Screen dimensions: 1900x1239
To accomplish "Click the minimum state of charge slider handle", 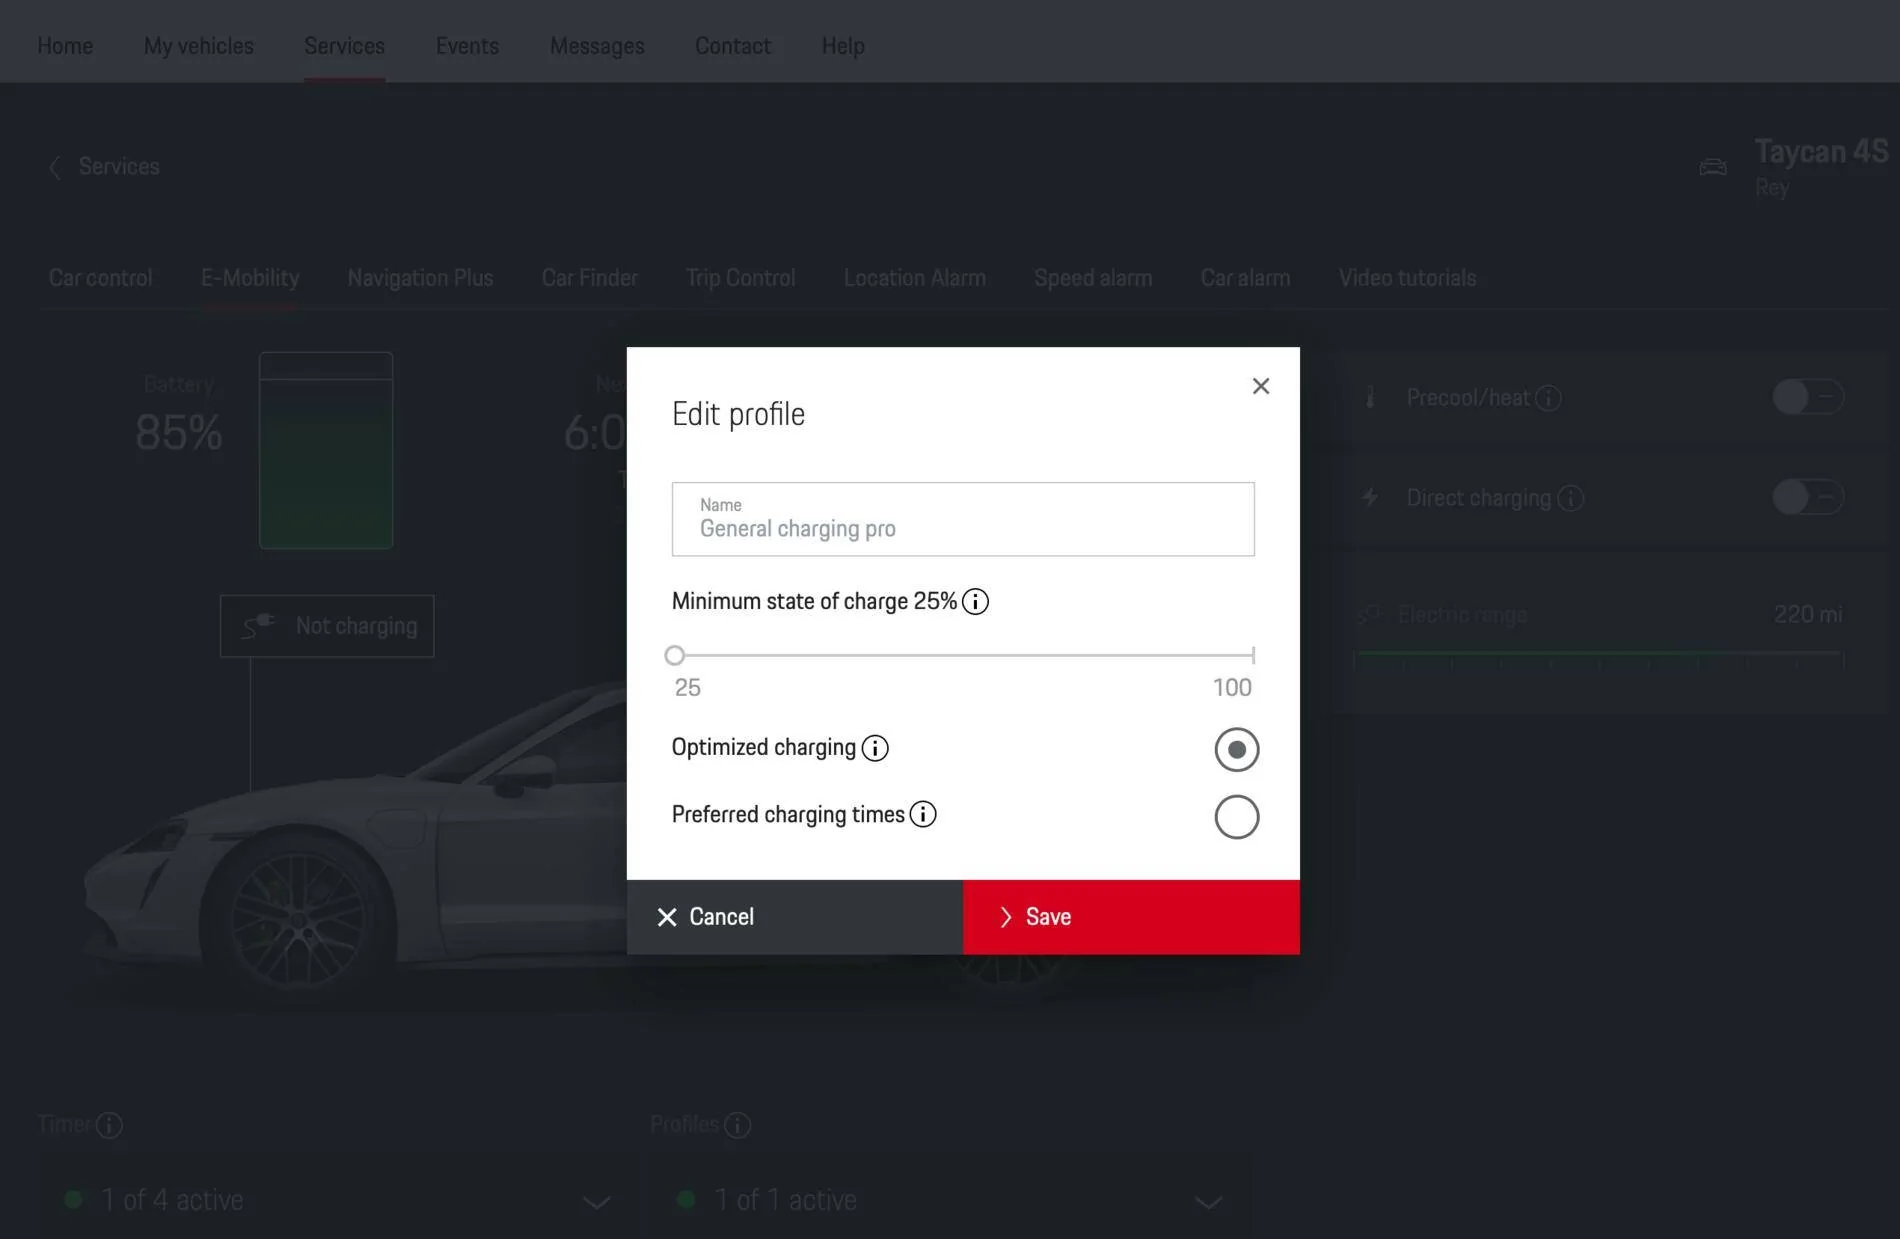I will 675,655.
